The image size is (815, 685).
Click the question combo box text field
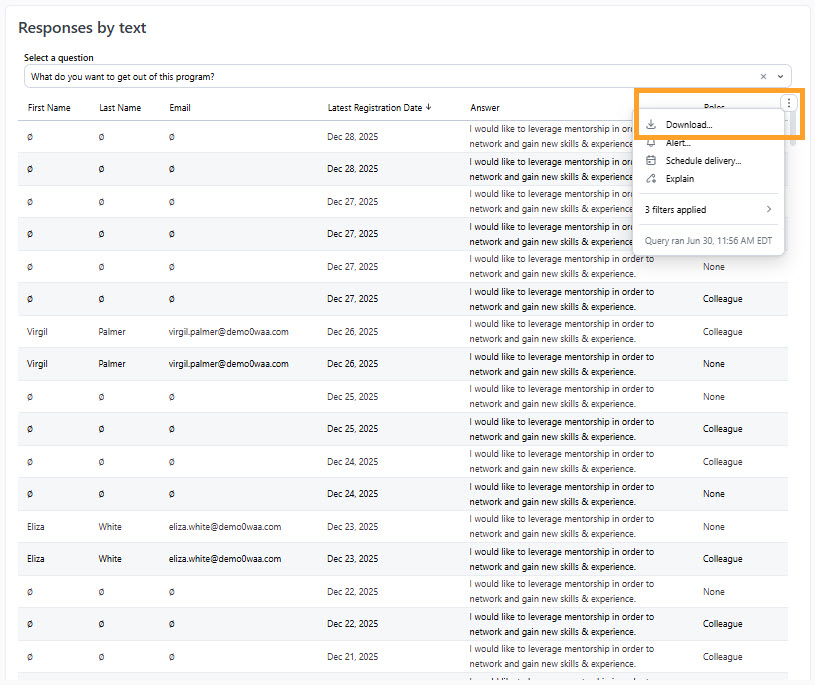pos(391,76)
